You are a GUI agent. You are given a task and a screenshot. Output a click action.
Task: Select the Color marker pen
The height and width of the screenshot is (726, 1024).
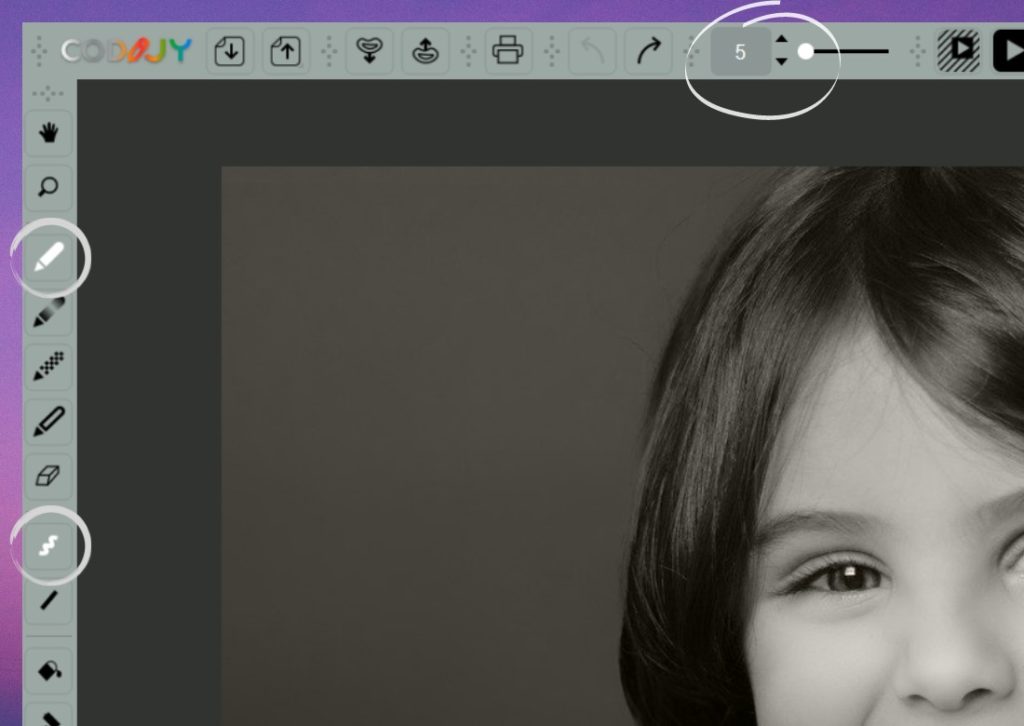click(47, 420)
